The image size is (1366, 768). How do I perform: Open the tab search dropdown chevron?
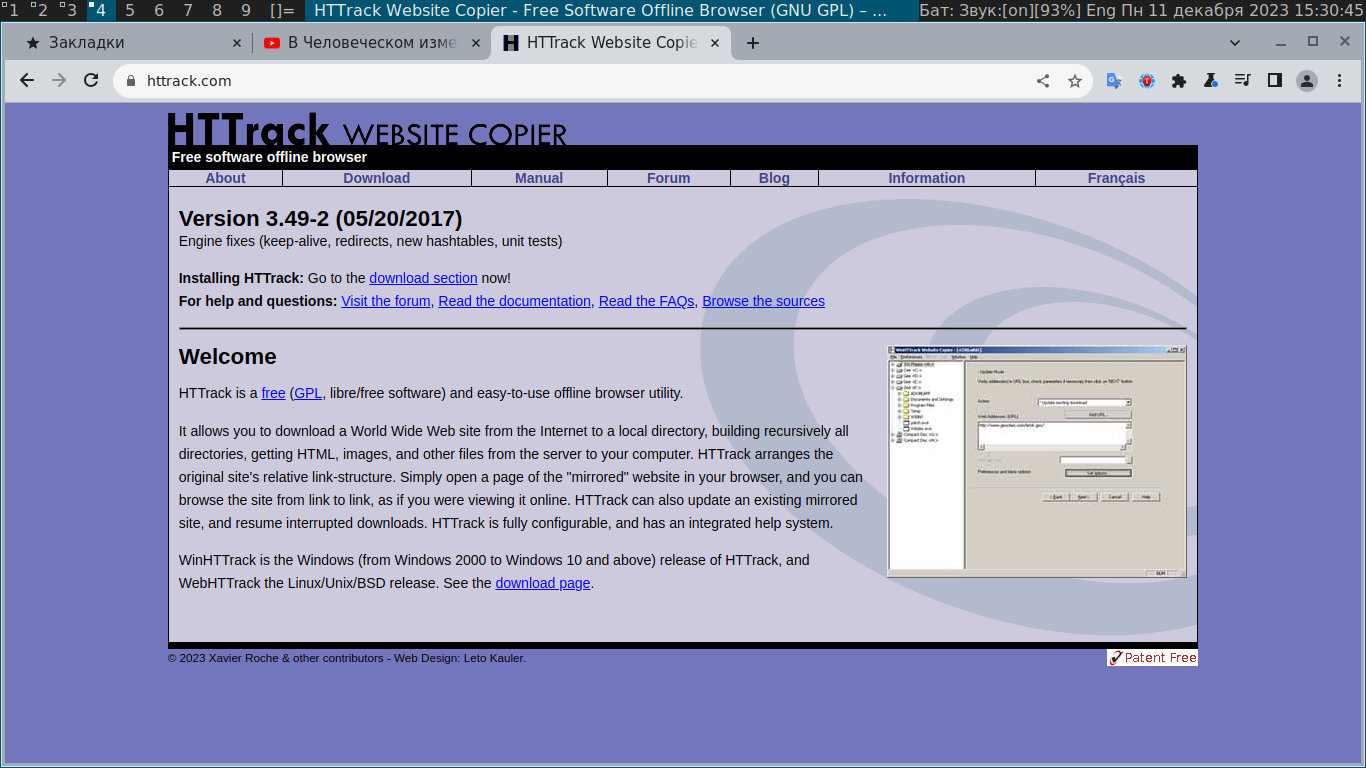coord(1235,43)
